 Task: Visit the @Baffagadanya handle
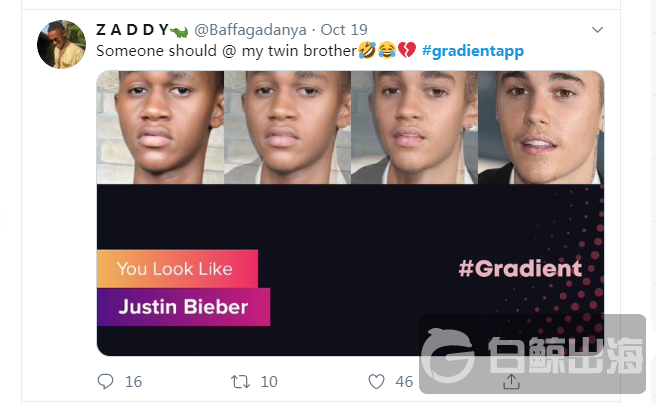pos(250,30)
